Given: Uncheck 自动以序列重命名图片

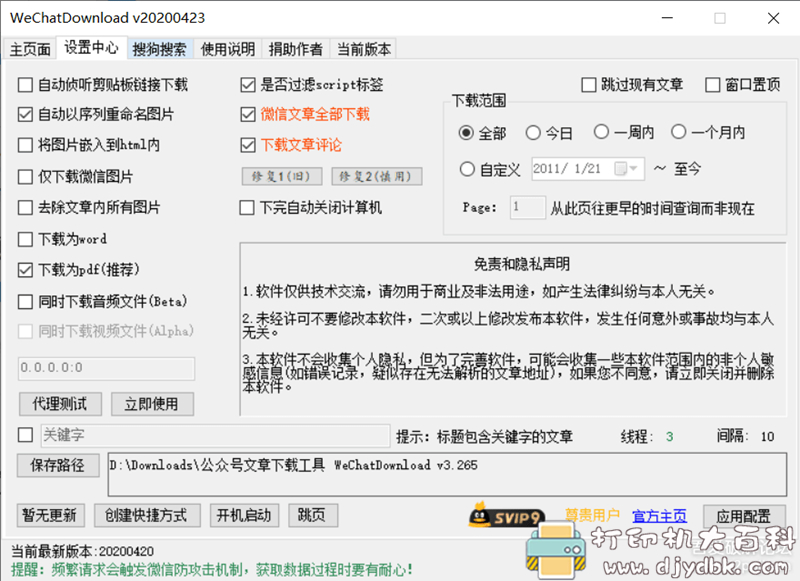Looking at the screenshot, I should [24, 114].
